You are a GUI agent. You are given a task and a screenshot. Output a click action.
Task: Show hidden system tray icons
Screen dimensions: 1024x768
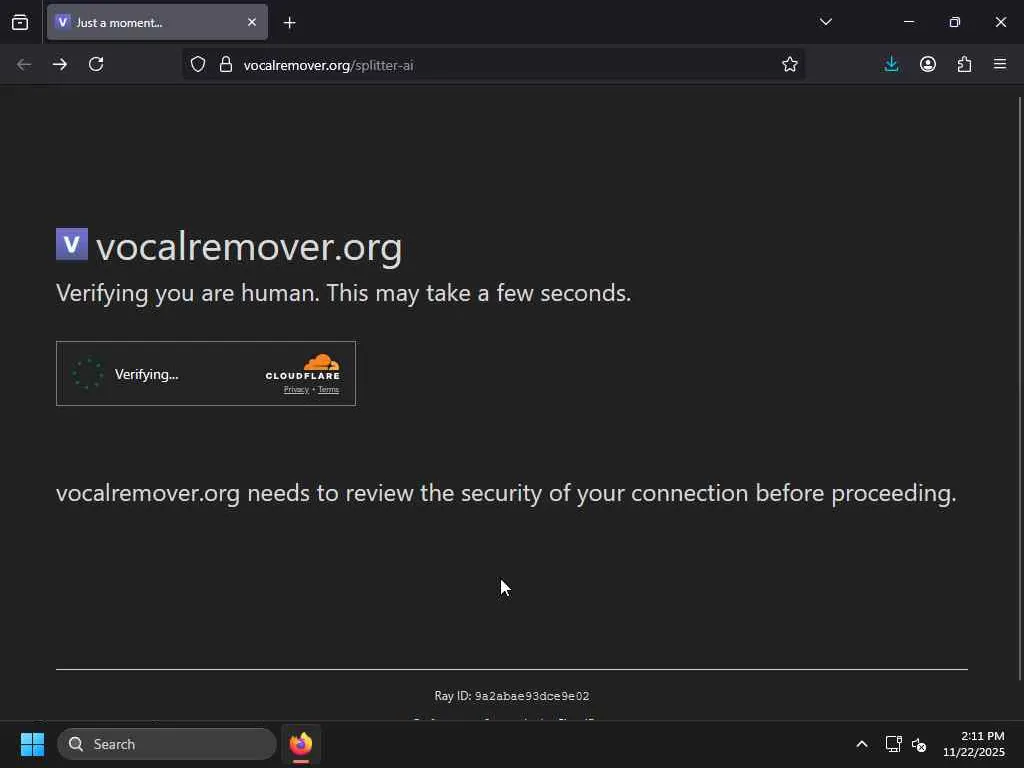pos(862,744)
